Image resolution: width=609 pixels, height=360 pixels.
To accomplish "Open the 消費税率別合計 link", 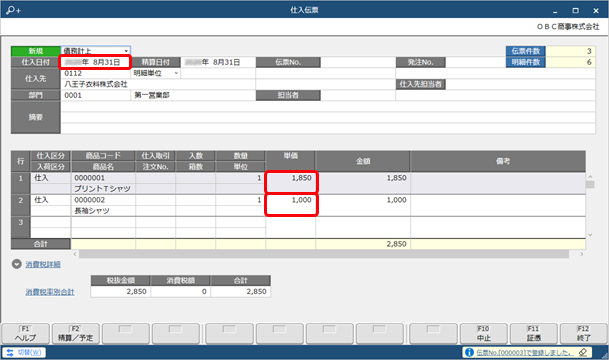I will [x=50, y=292].
